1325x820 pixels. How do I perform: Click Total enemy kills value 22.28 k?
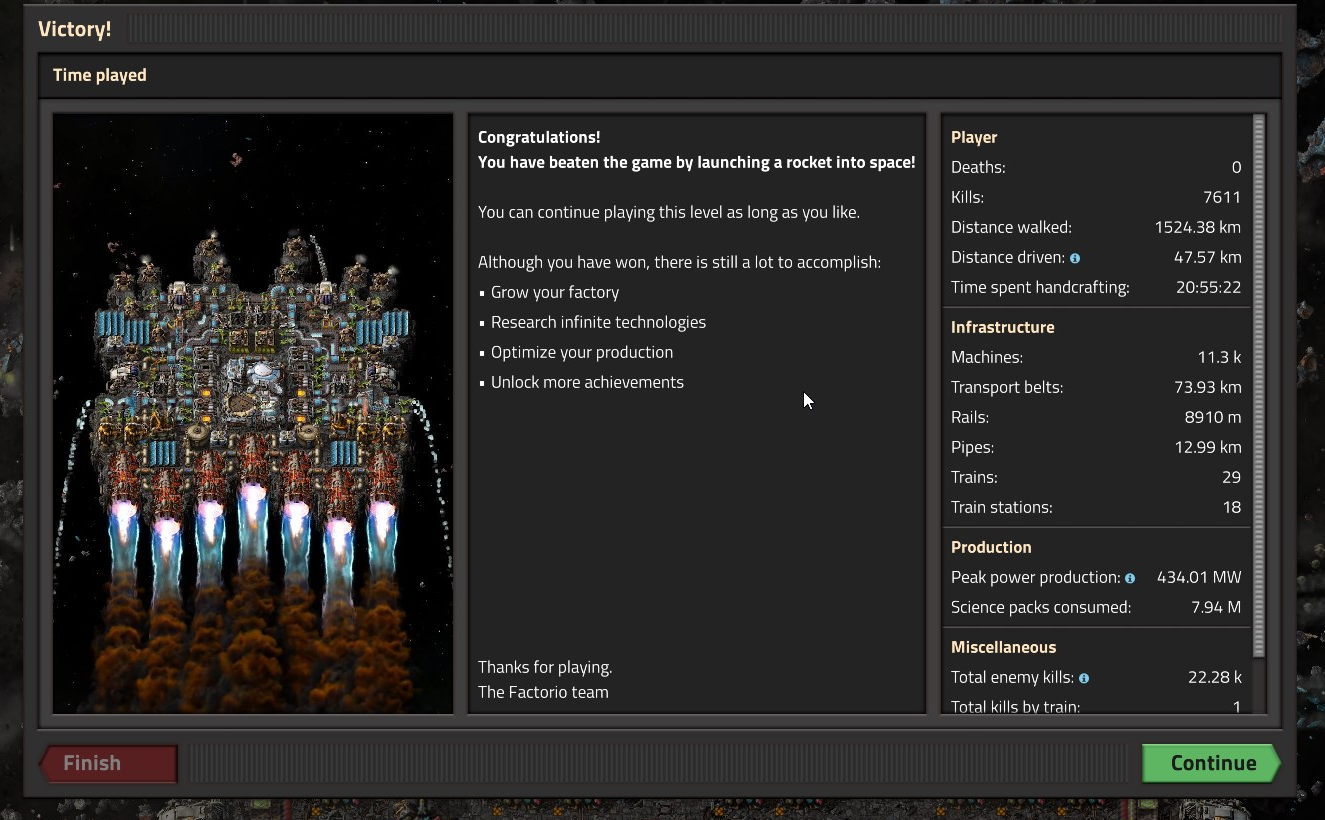(1215, 677)
